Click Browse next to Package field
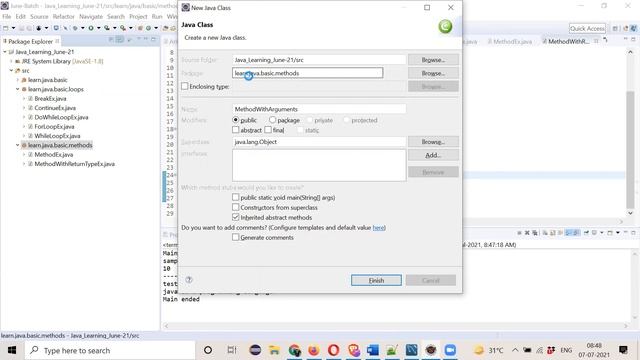The height and width of the screenshot is (360, 640). click(433, 73)
